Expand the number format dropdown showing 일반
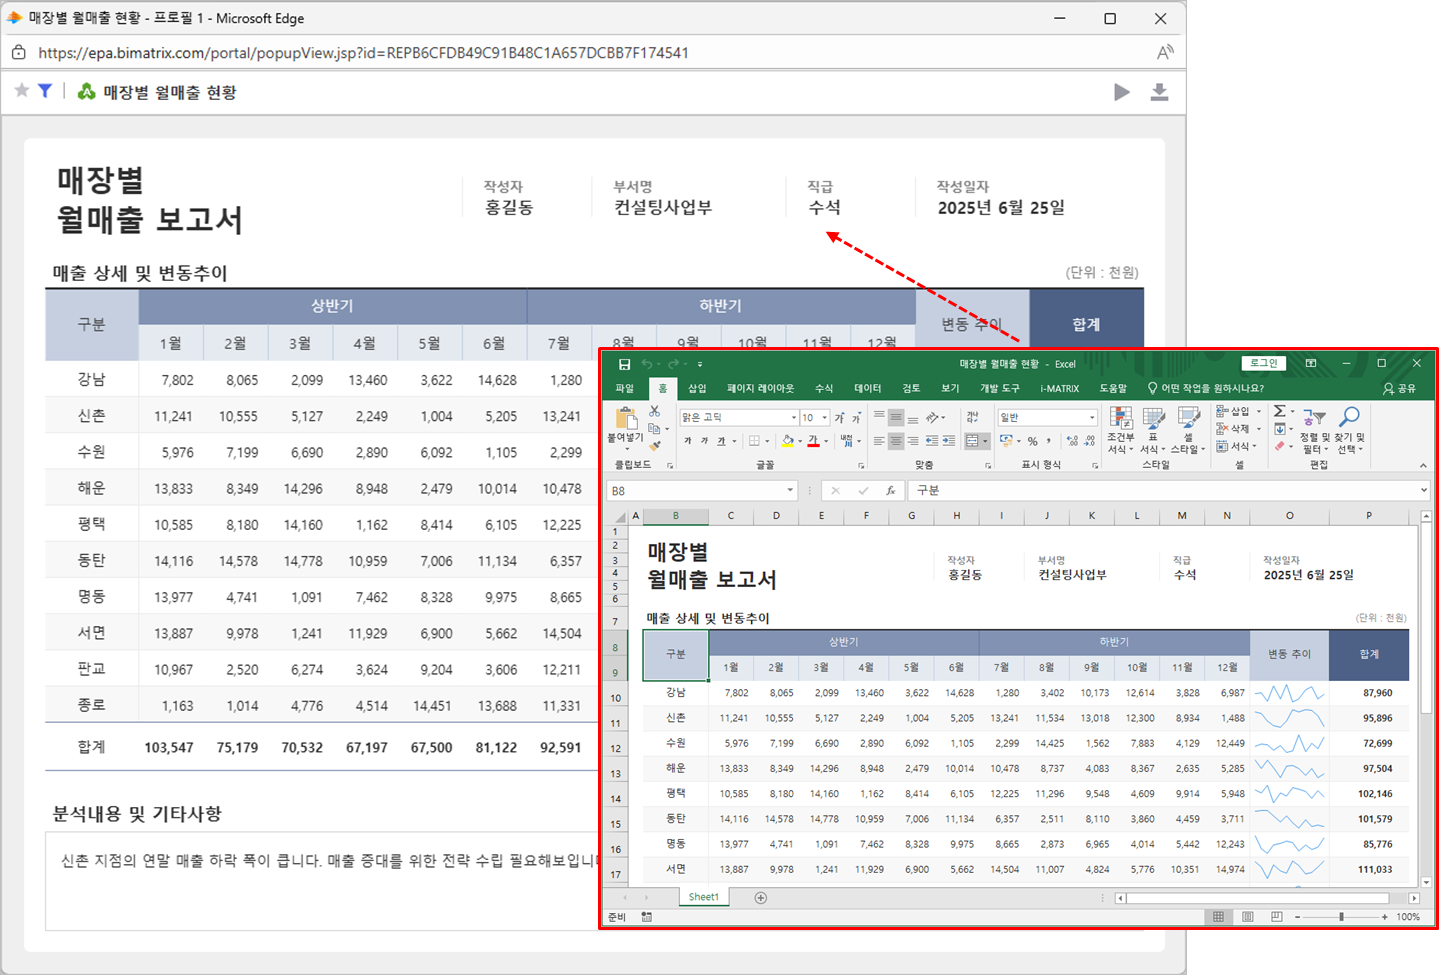 1091,418
